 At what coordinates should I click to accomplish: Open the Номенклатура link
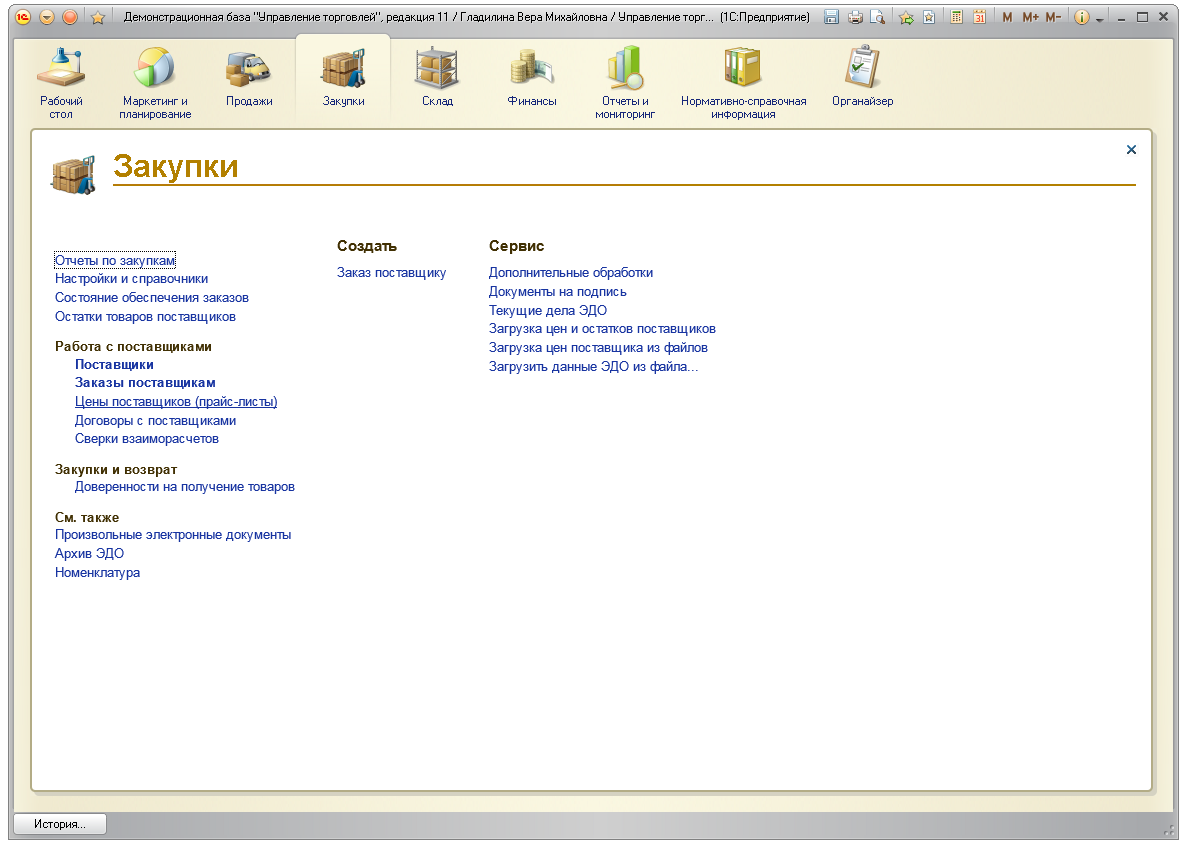pyautogui.click(x=97, y=572)
